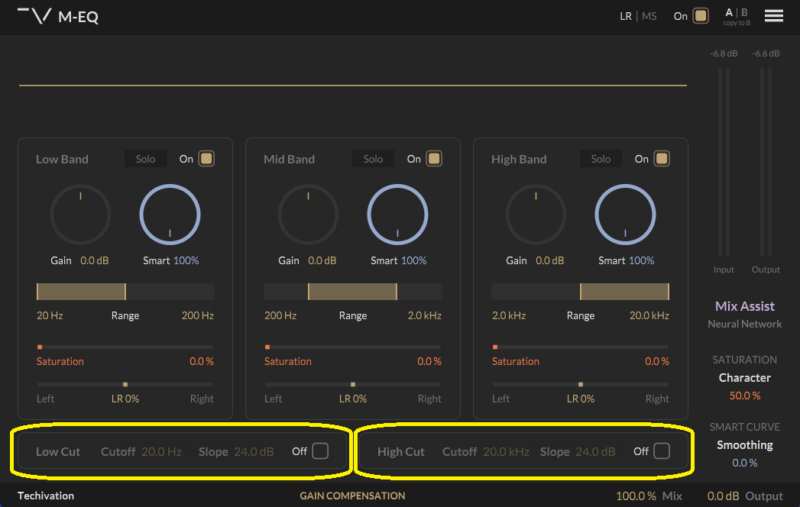800x507 pixels.
Task: Toggle the Mid Band On switch
Action: 434,159
